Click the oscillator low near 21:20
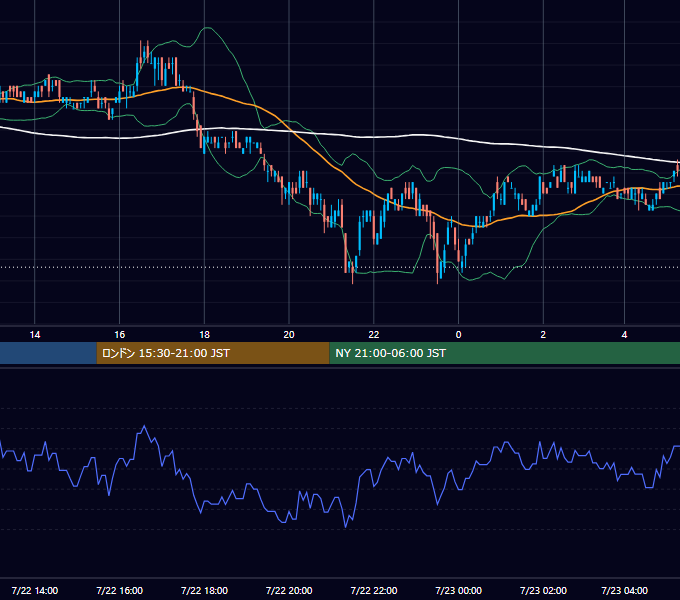 (346, 527)
